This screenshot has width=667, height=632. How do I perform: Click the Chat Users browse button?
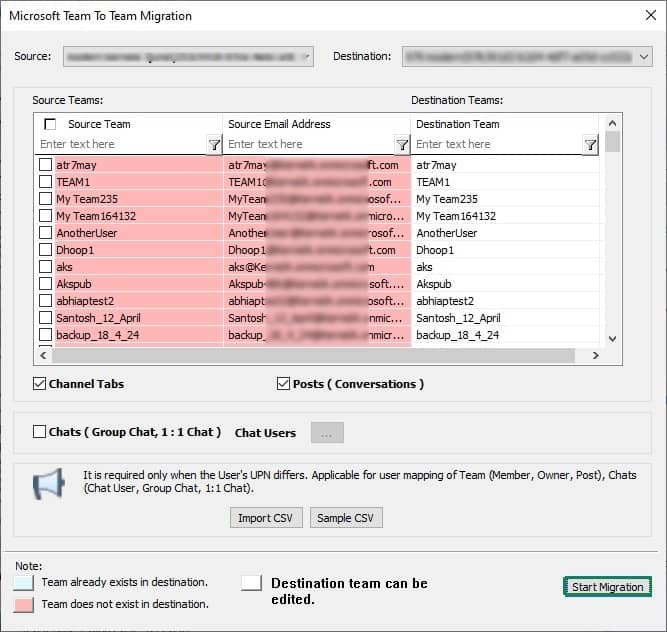(x=327, y=433)
